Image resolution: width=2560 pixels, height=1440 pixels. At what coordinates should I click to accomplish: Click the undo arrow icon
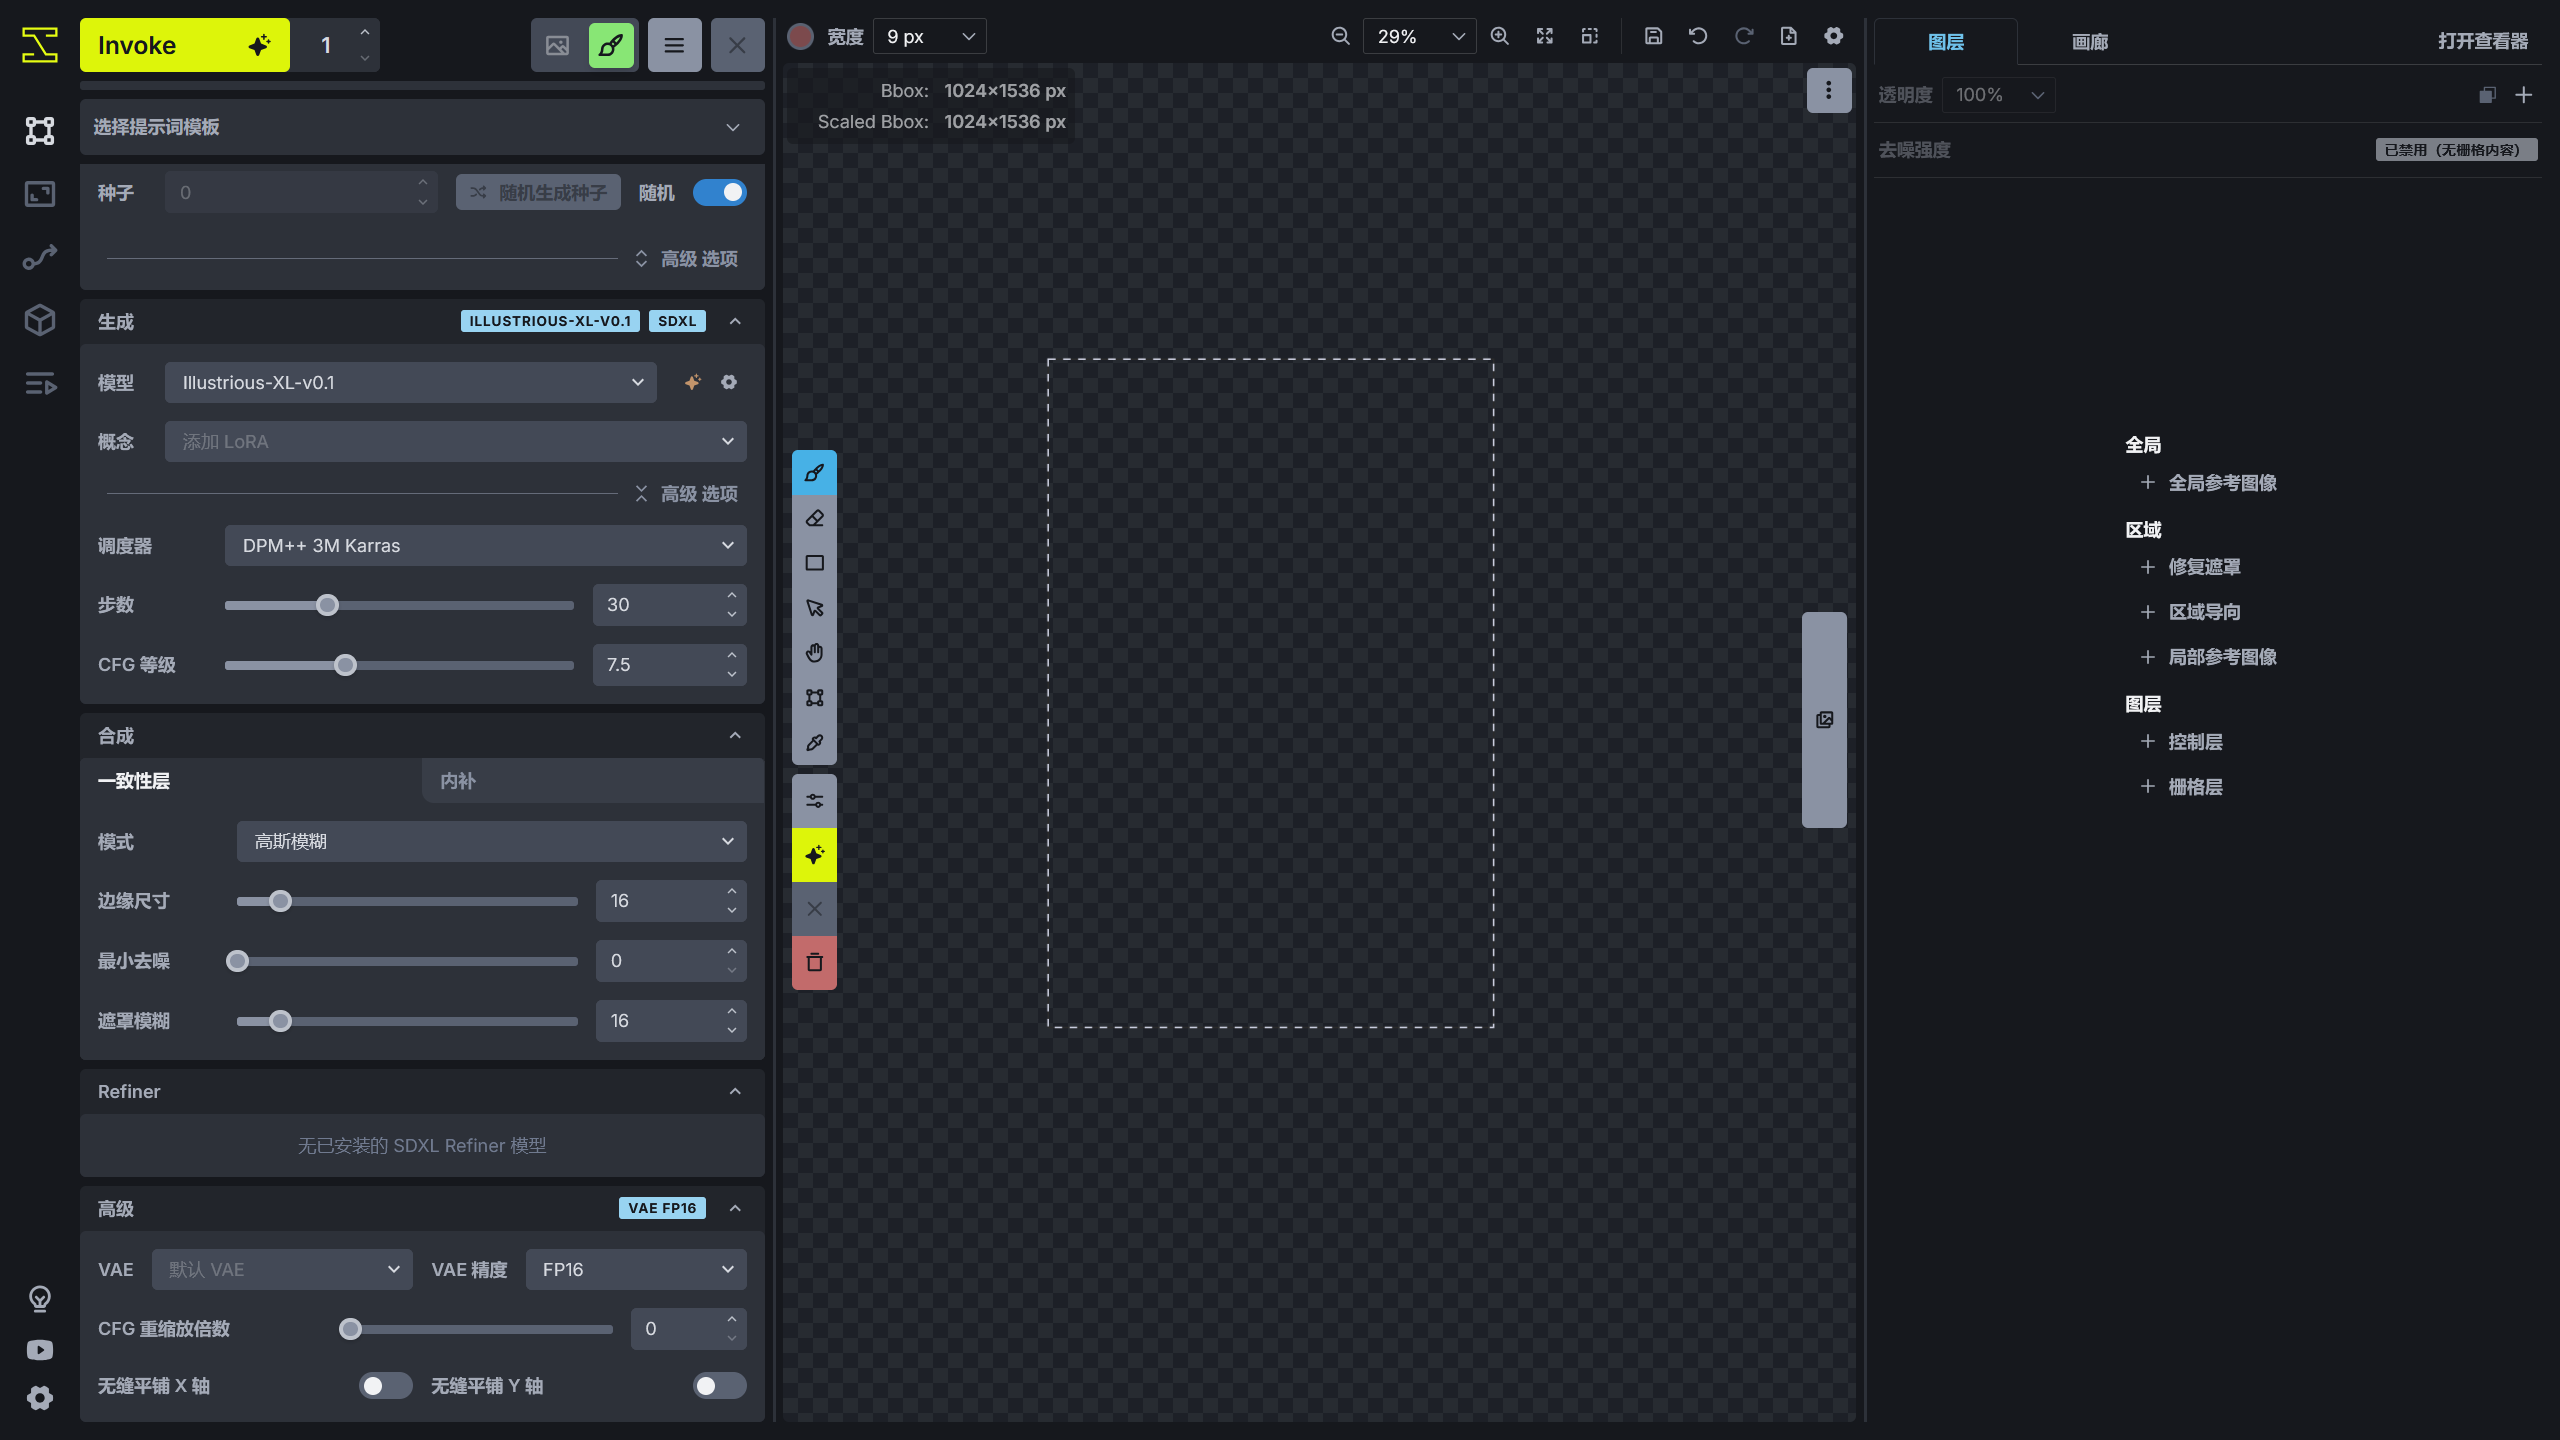pos(1698,37)
